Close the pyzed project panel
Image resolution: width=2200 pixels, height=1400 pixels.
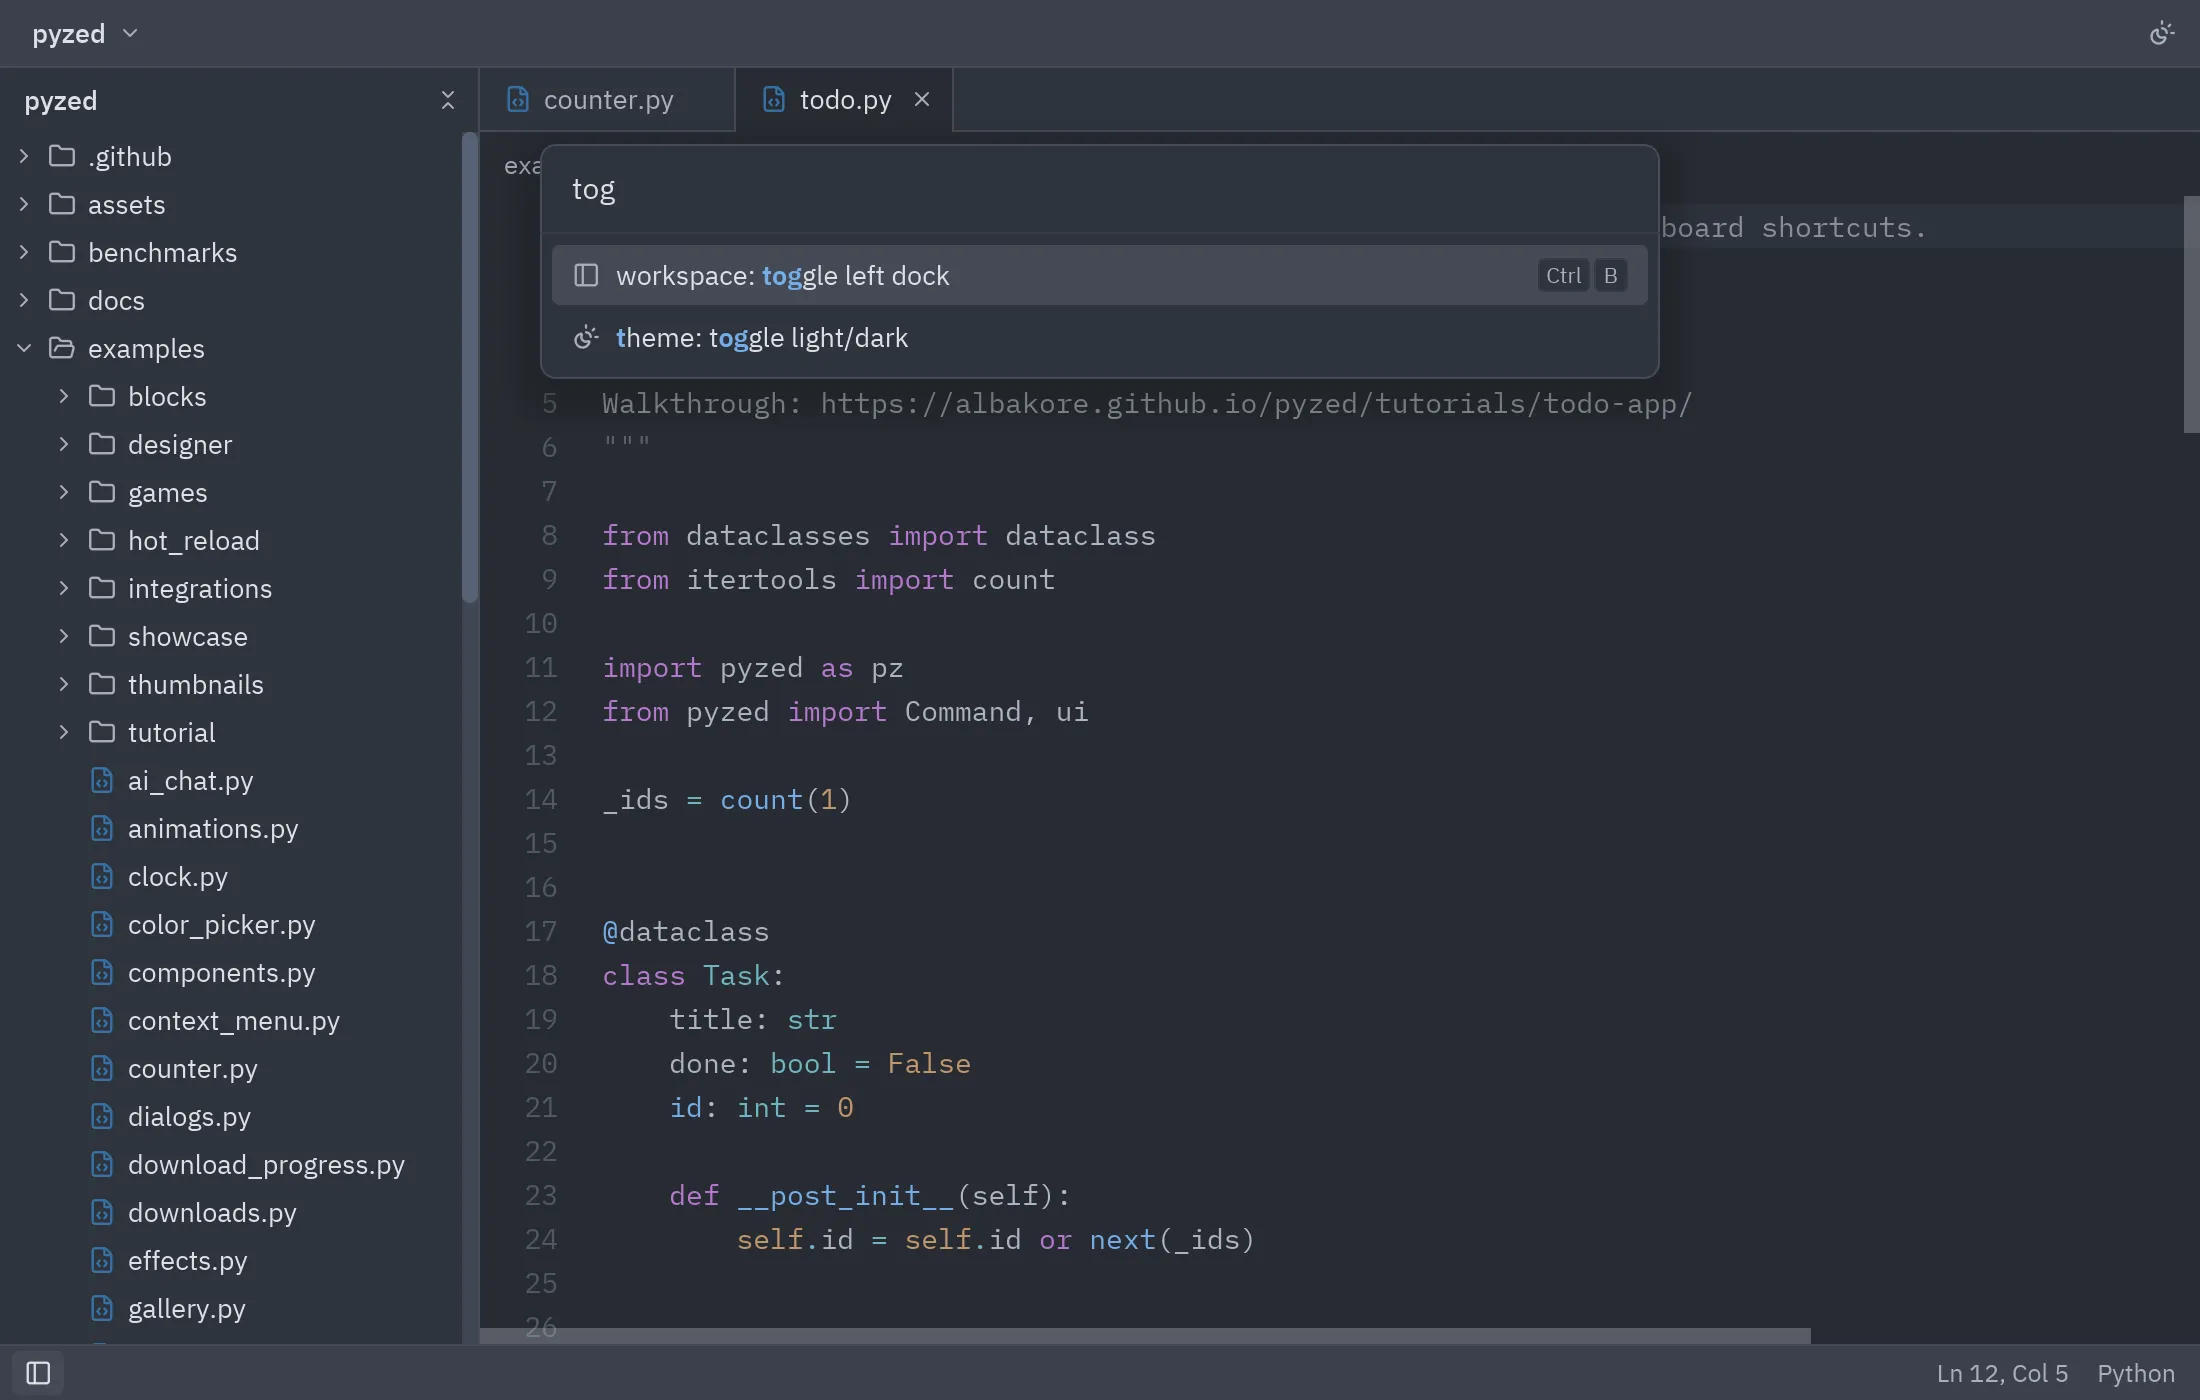447,100
